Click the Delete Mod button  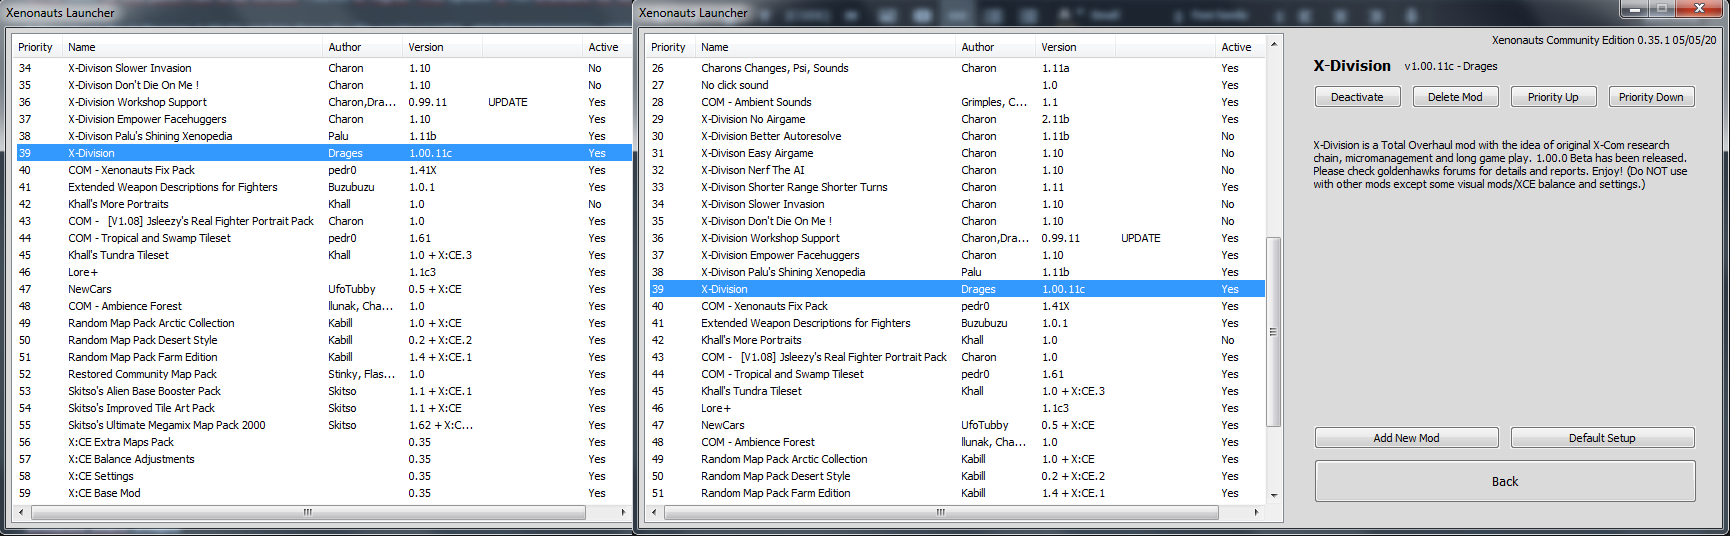coord(1455,97)
